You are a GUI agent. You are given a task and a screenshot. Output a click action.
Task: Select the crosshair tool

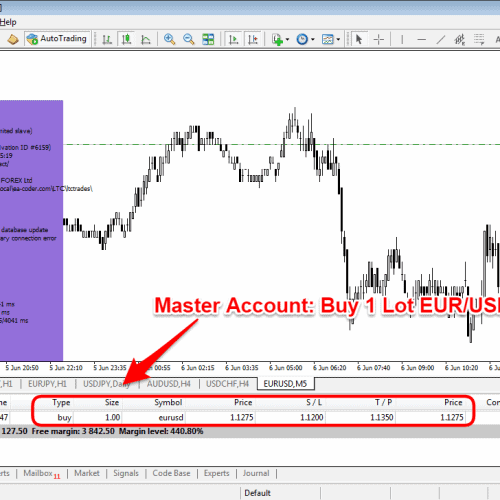coord(379,39)
